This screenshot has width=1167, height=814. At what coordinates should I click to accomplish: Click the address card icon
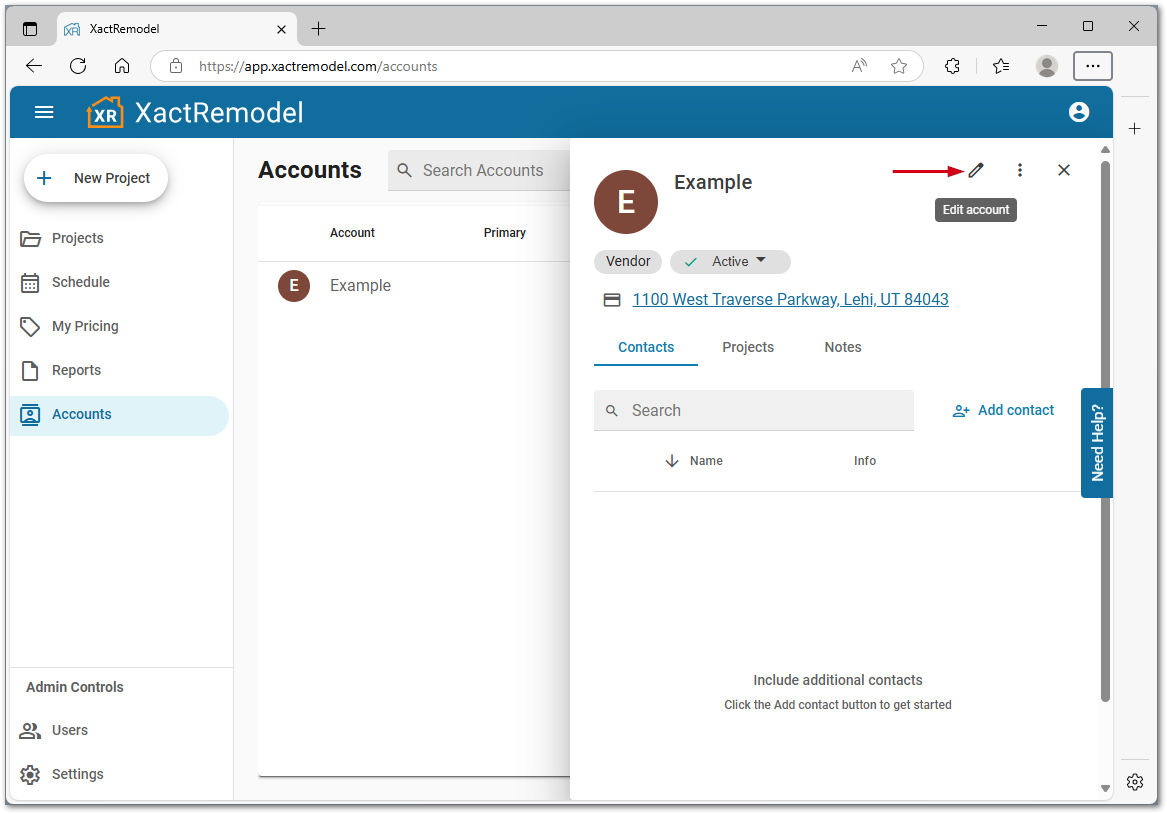pos(612,300)
